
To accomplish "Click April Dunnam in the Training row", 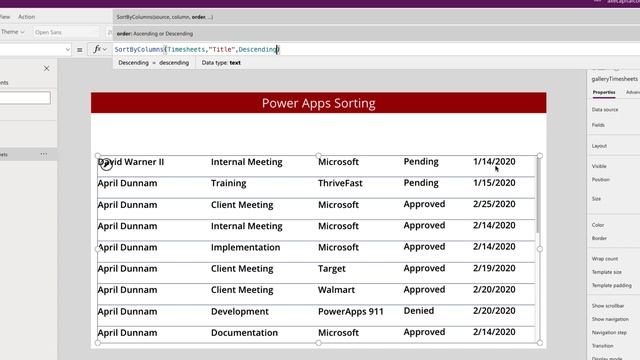I will 127,183.
